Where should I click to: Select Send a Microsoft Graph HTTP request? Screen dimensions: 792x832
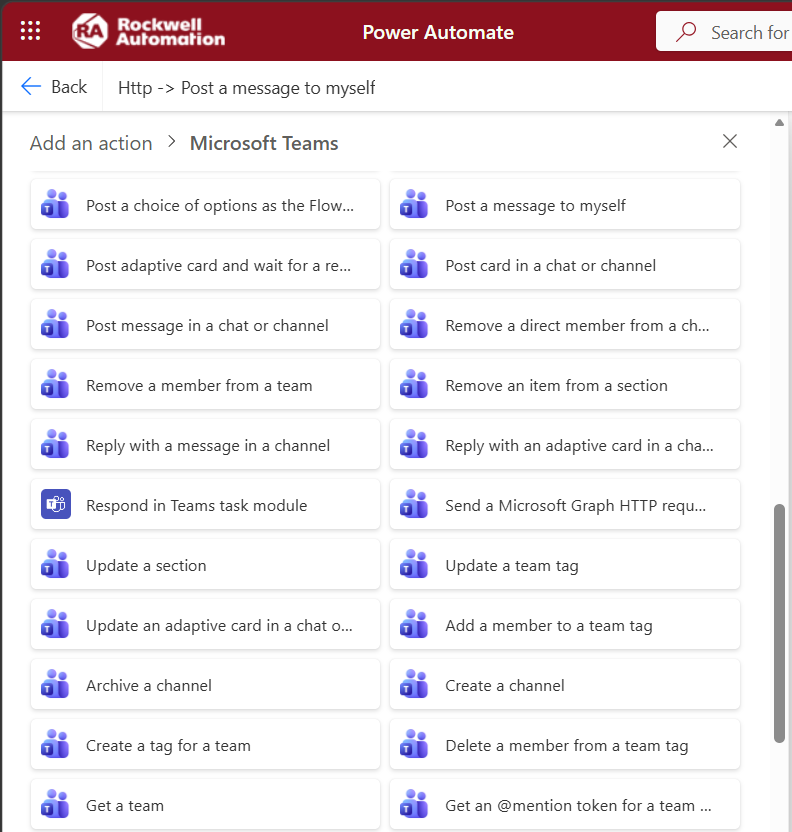(564, 505)
